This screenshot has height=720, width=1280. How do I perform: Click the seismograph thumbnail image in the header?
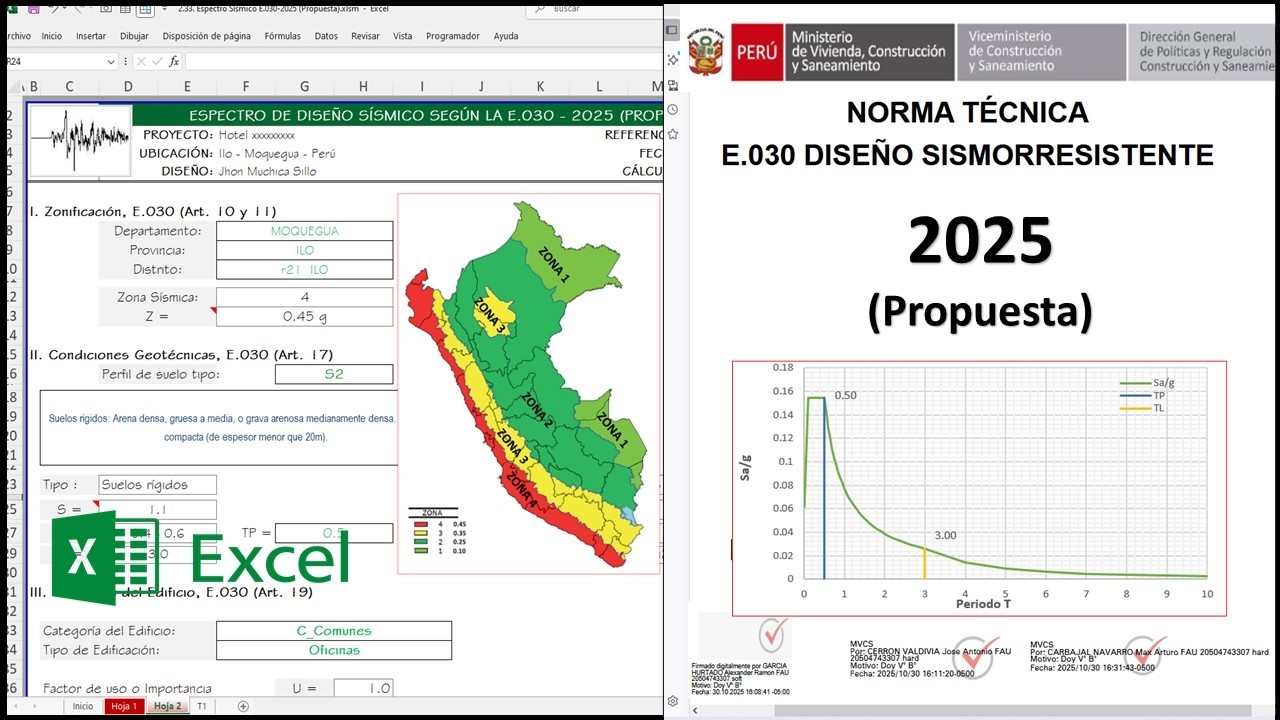click(80, 140)
